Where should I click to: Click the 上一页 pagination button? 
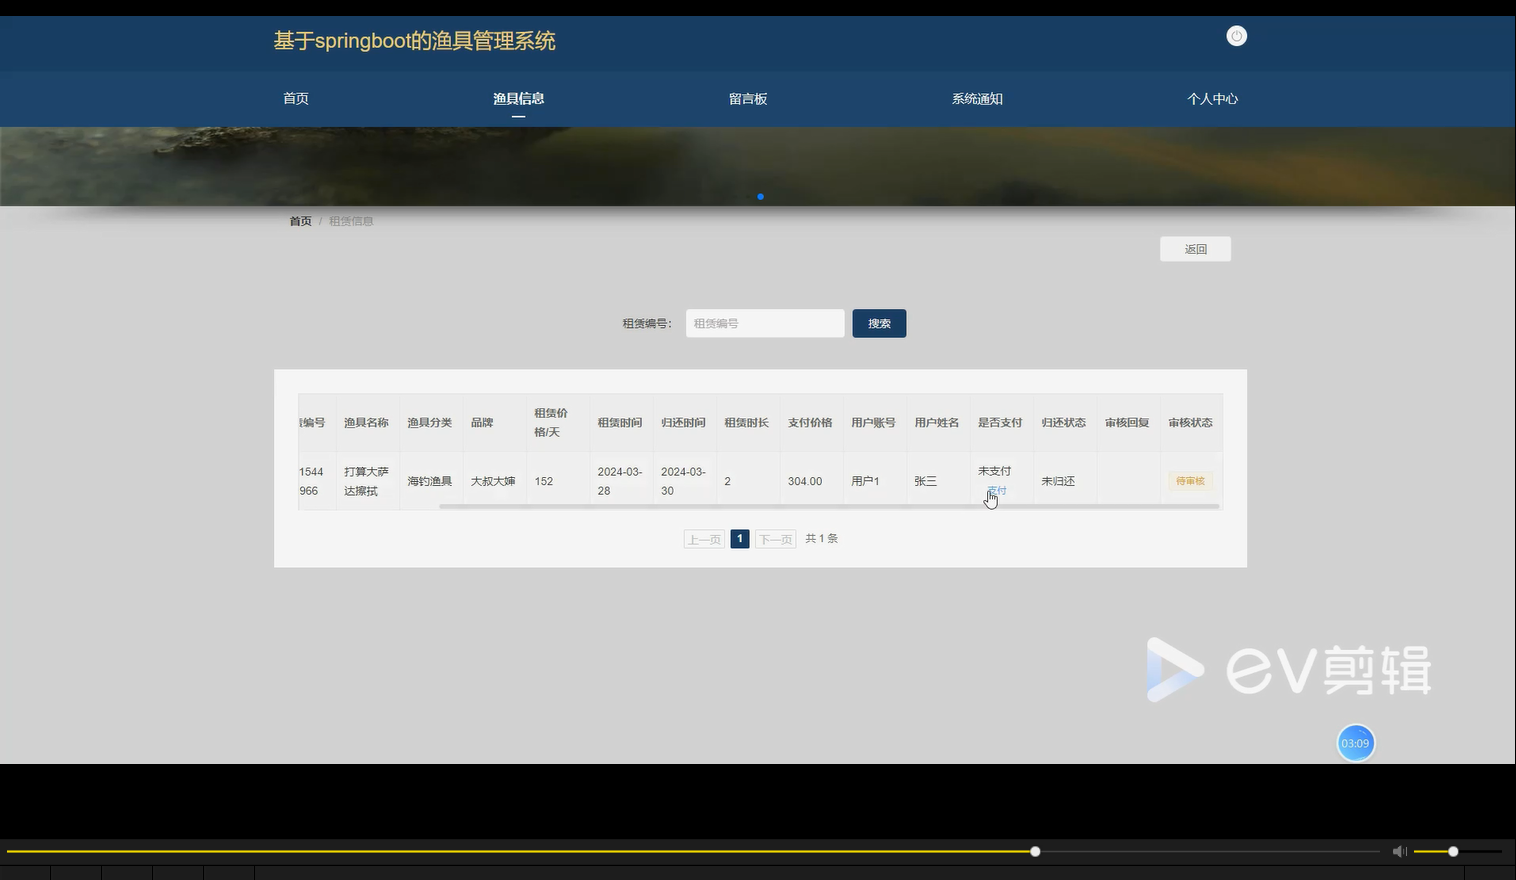pos(704,539)
